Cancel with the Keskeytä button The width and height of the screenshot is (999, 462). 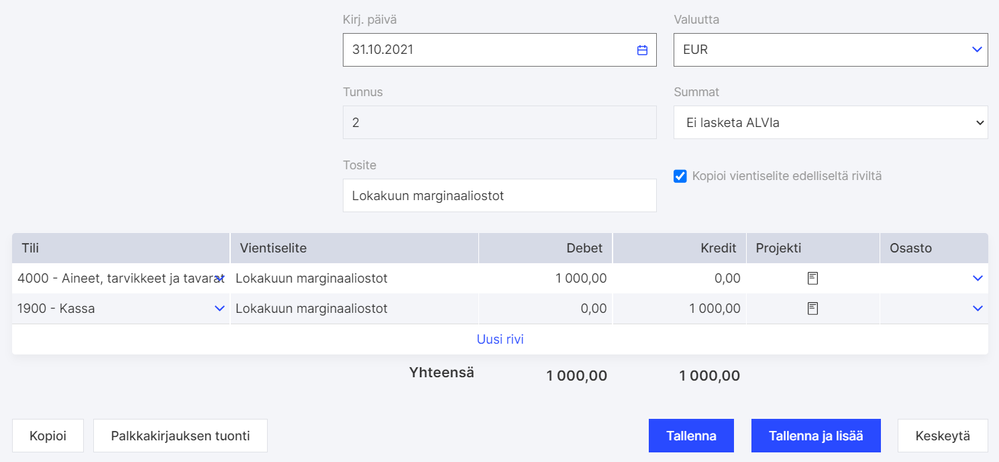point(943,436)
